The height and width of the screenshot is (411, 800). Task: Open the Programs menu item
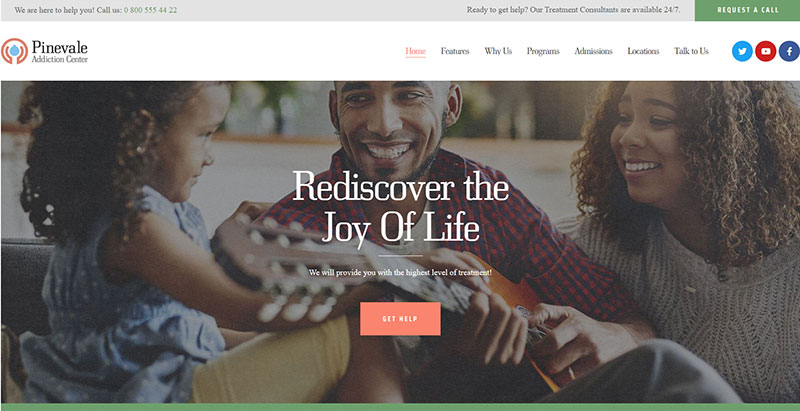tap(543, 51)
